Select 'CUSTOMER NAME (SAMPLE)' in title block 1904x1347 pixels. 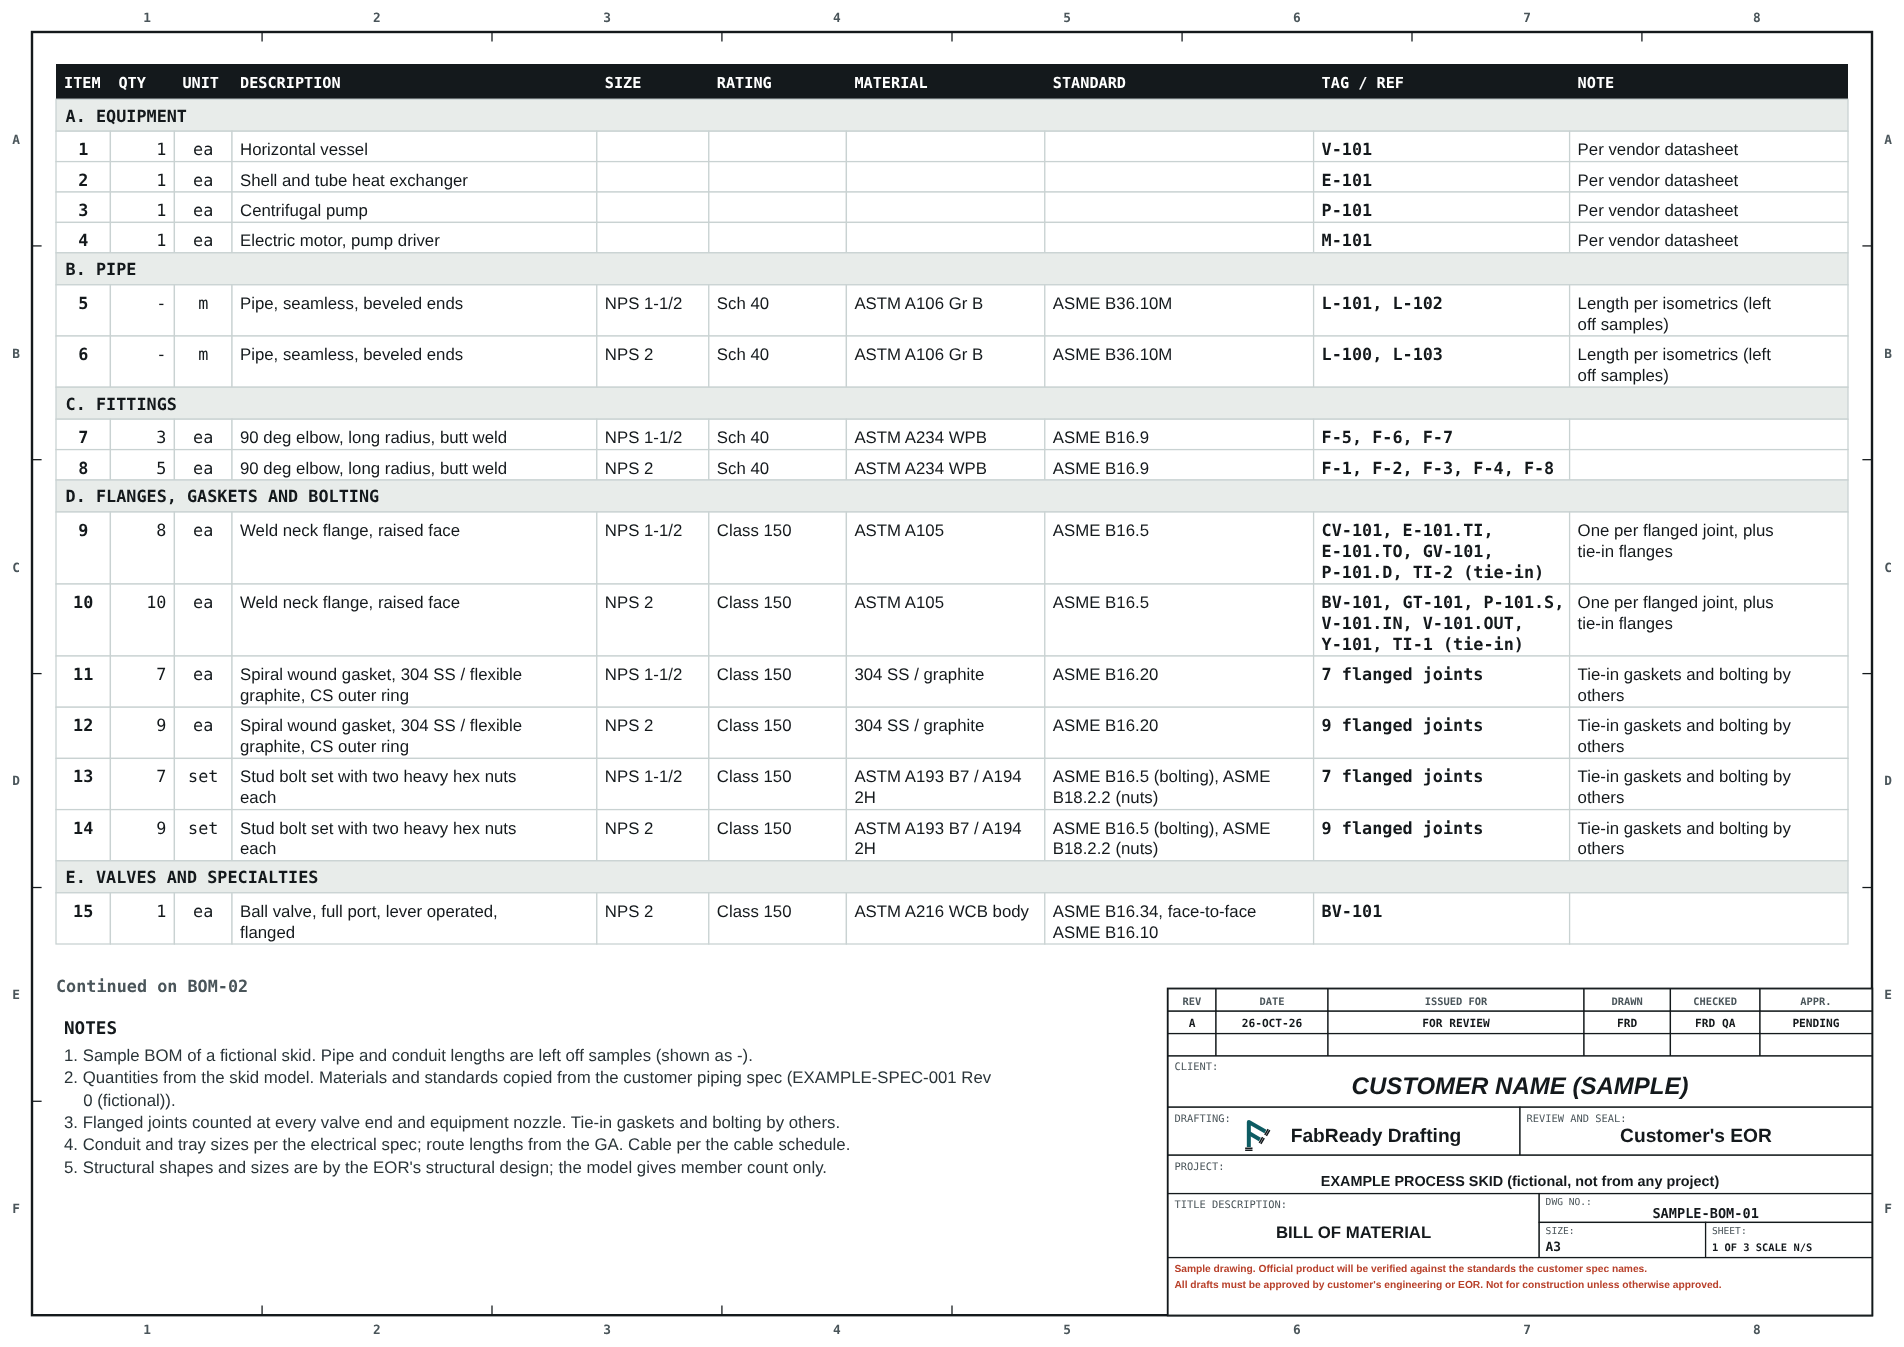point(1519,1086)
